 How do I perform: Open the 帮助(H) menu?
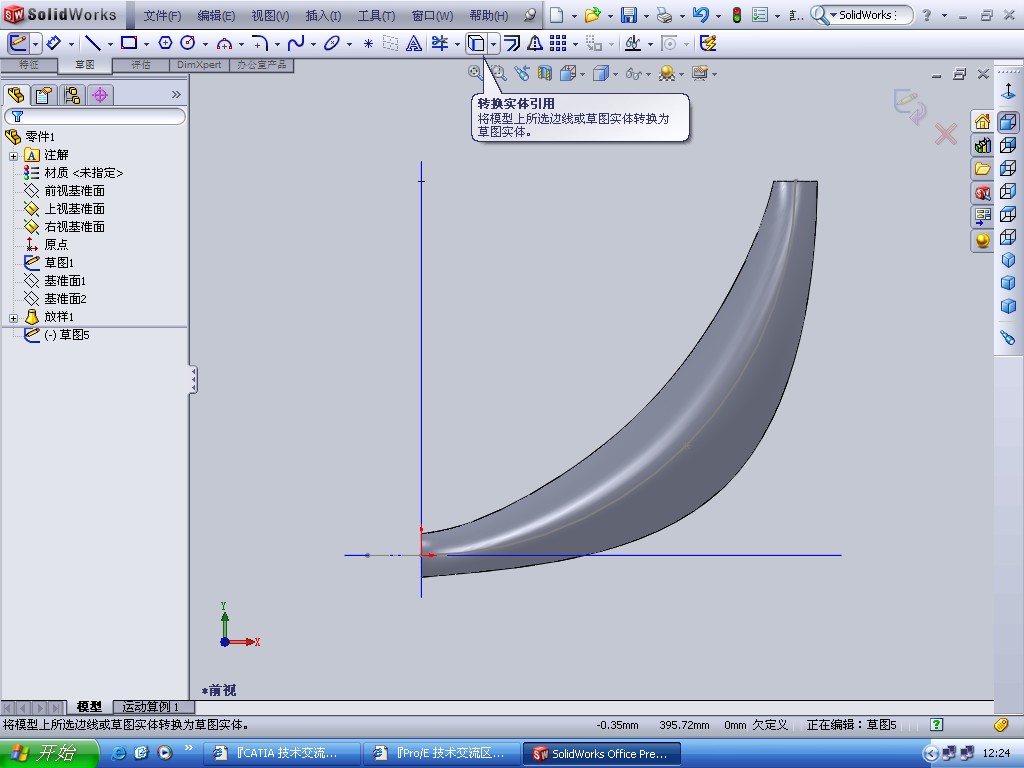pyautogui.click(x=488, y=16)
